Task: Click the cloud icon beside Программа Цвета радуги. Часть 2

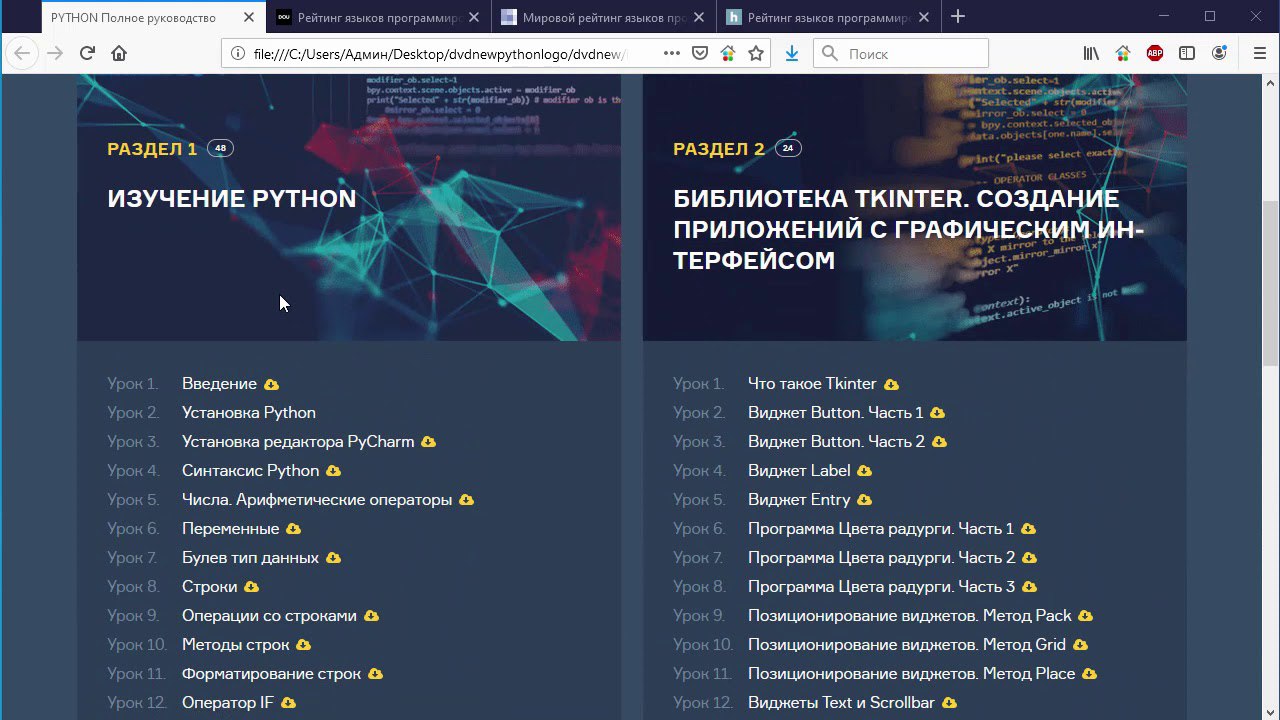Action: [1029, 558]
